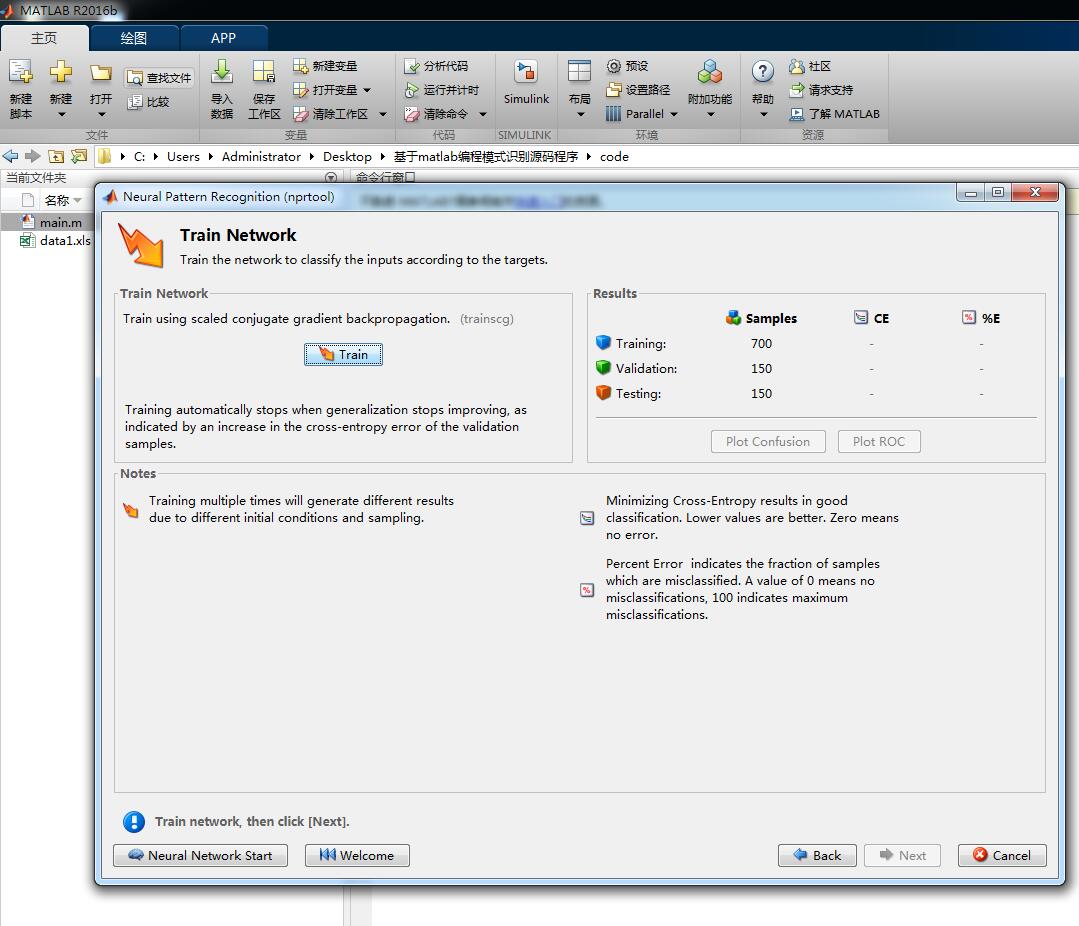Click Run and Time (运行并计时)
The image size is (1079, 926).
point(442,90)
